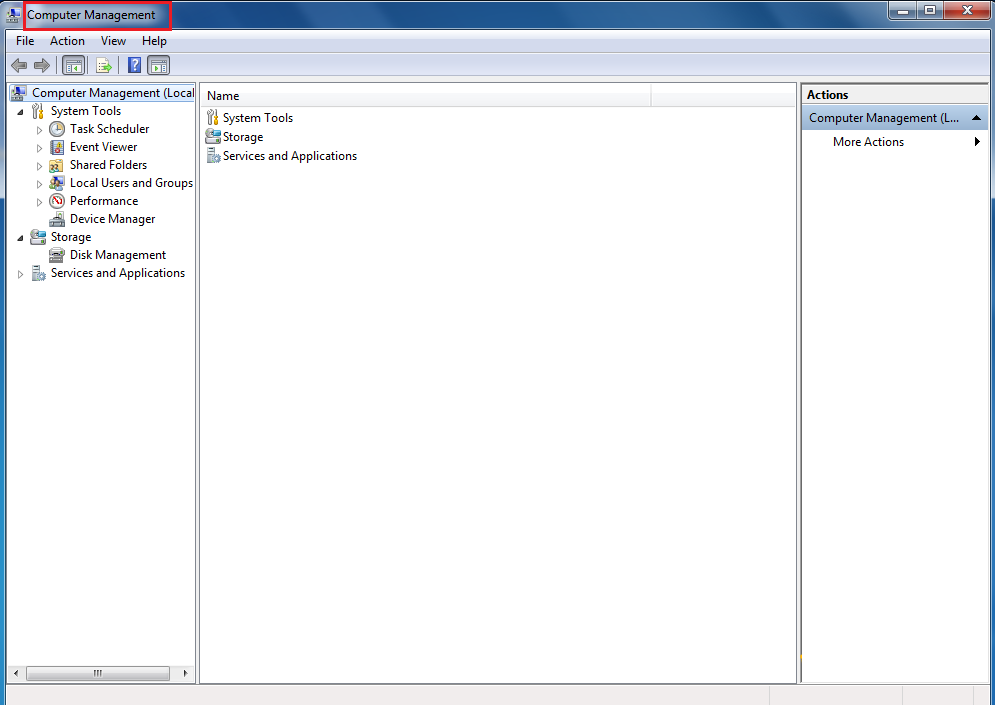Open the Action menu
The image size is (995, 705).
pos(67,41)
